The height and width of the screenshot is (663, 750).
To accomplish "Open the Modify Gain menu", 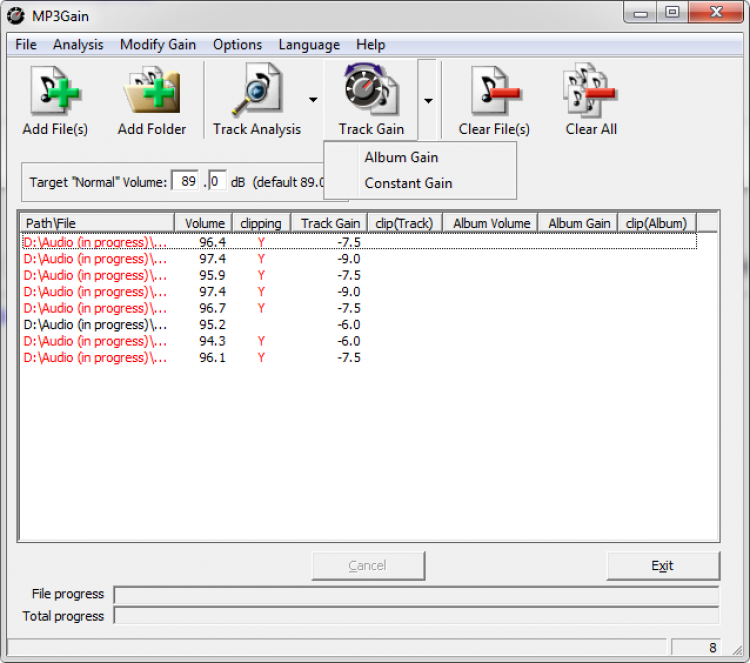I will (158, 44).
